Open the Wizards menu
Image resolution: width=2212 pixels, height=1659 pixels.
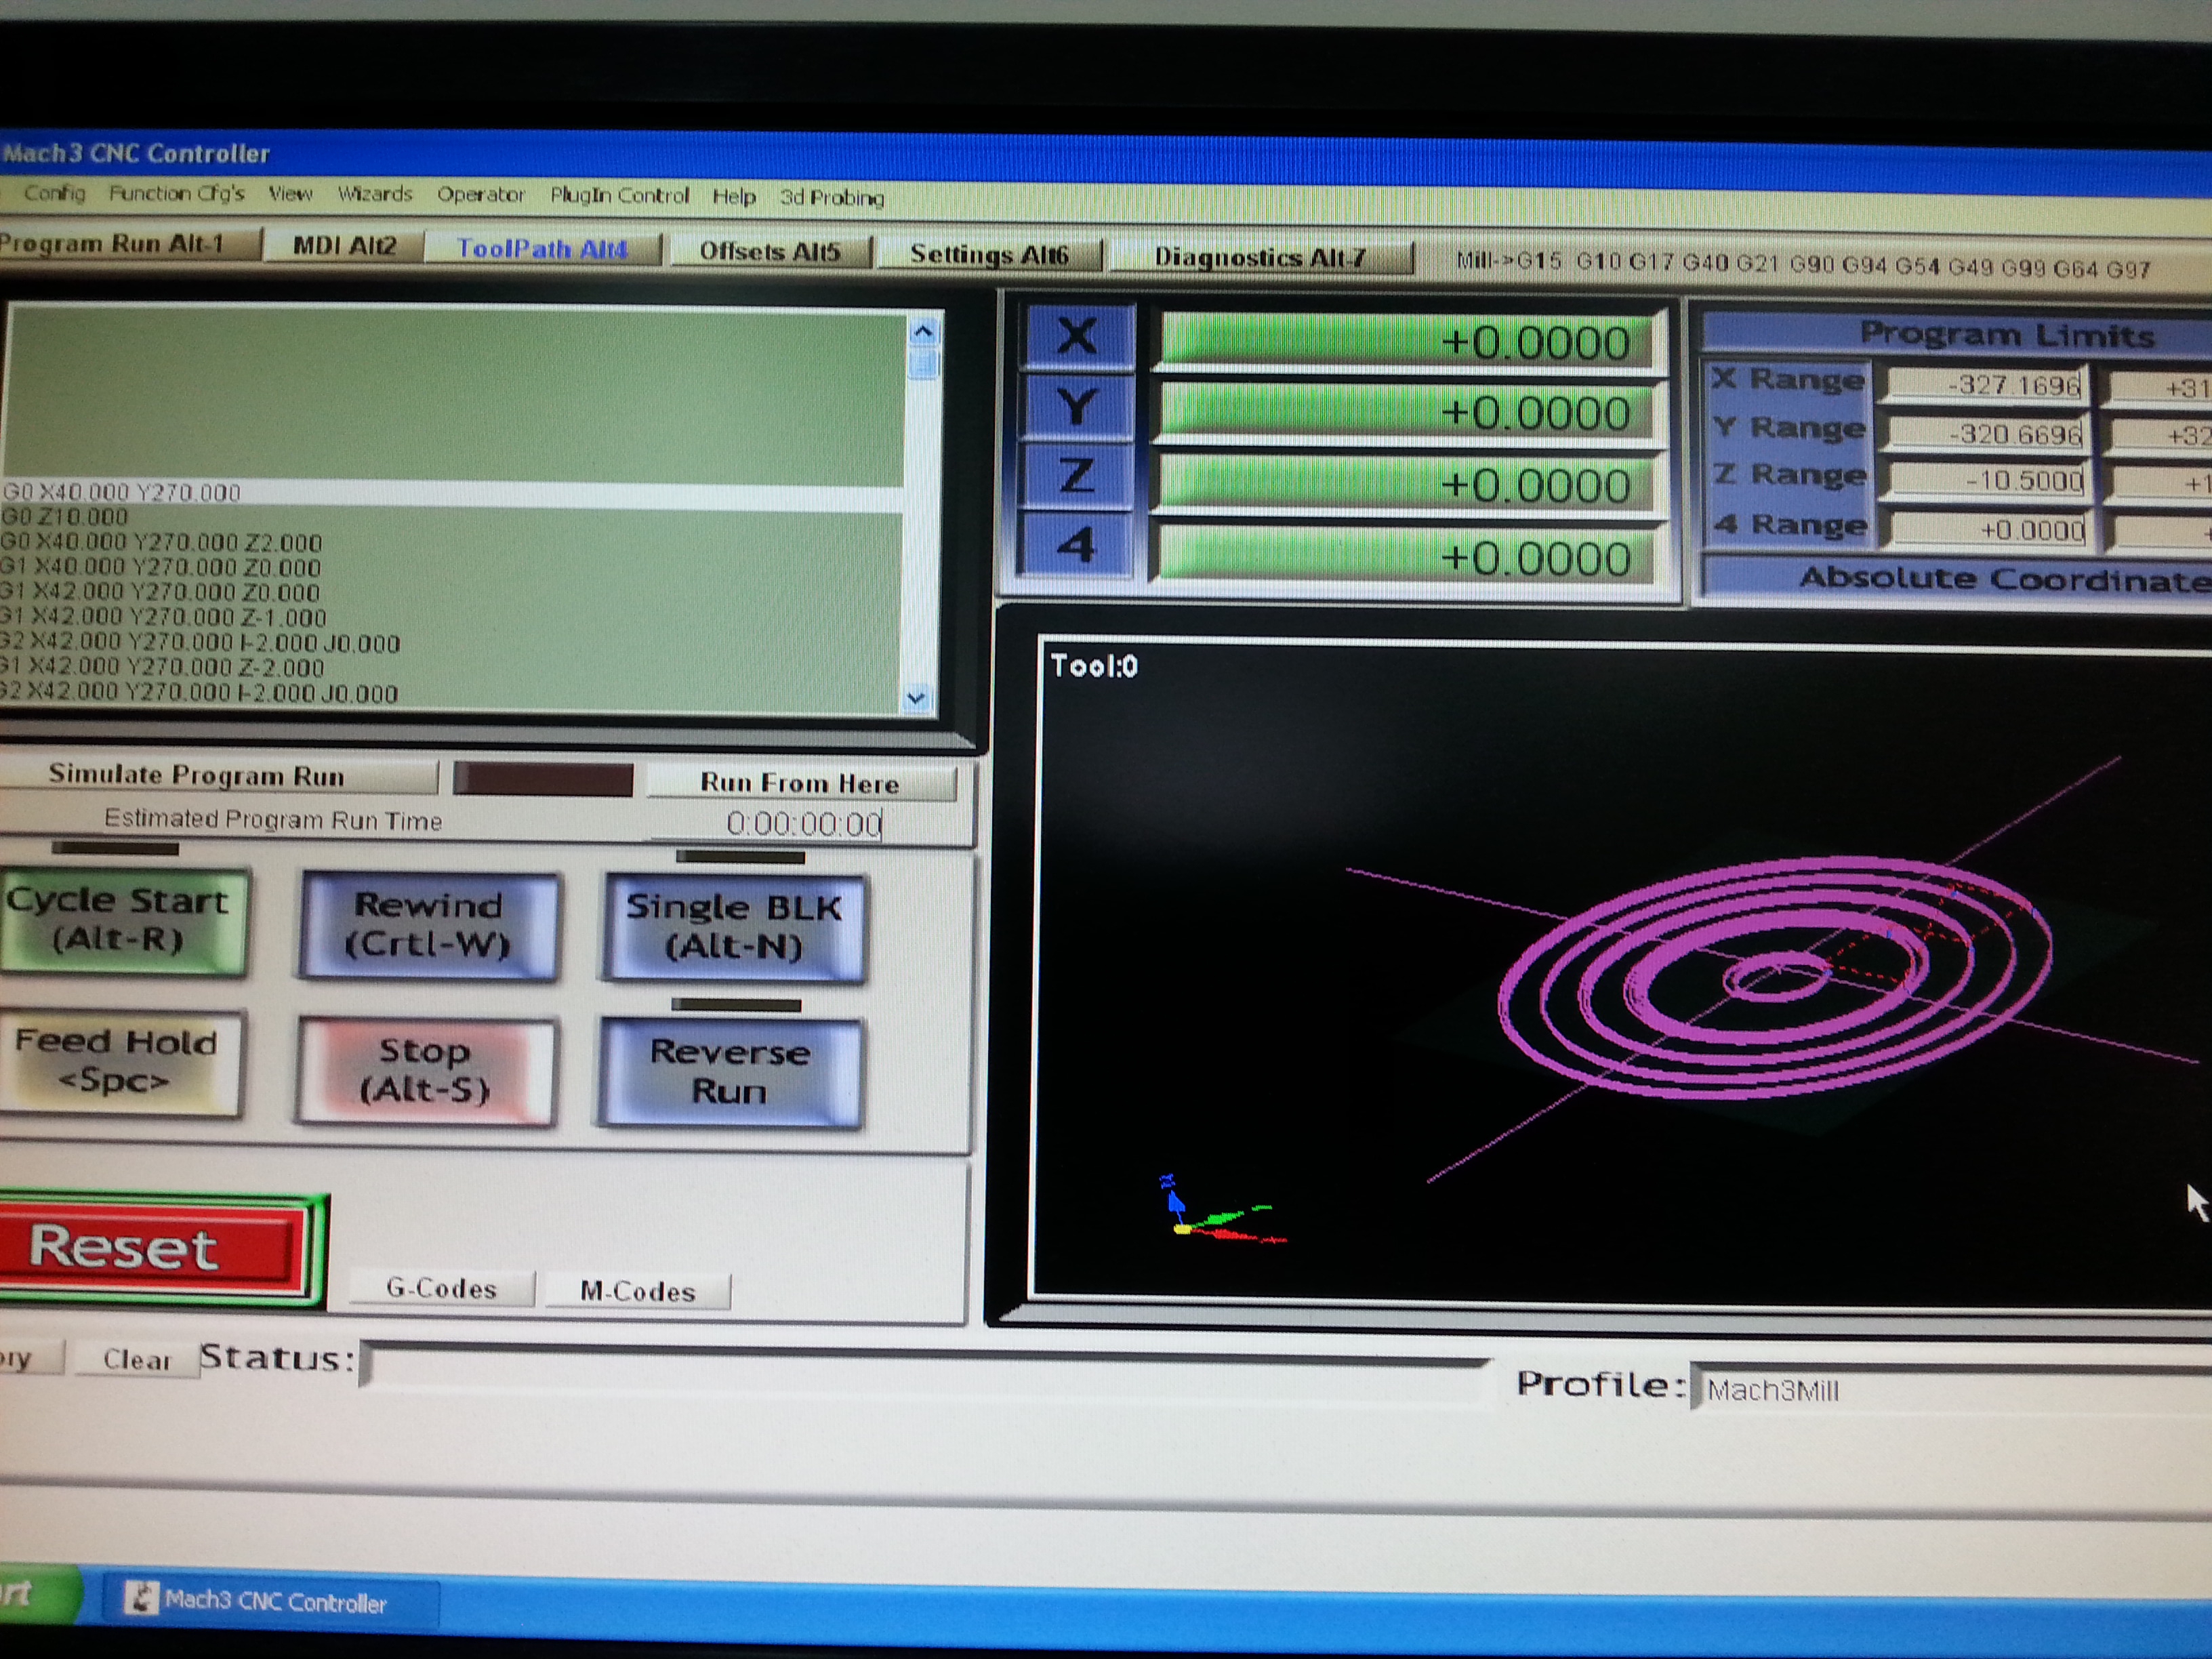[375, 194]
